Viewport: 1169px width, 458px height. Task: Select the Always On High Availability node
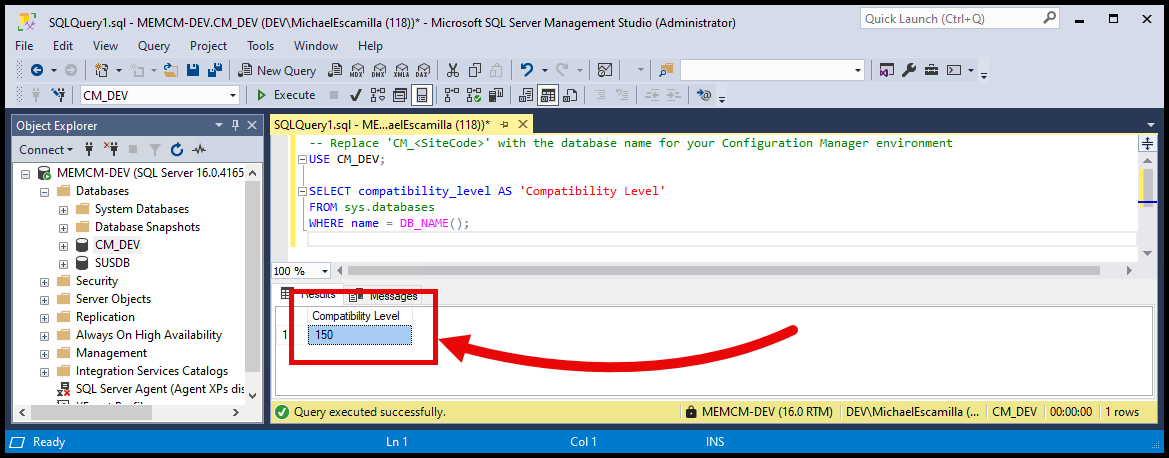click(149, 335)
